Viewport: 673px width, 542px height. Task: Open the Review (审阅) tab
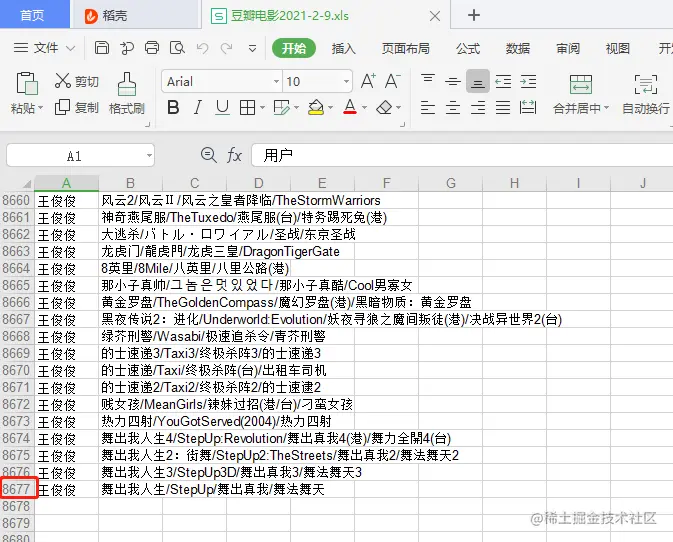pos(568,48)
